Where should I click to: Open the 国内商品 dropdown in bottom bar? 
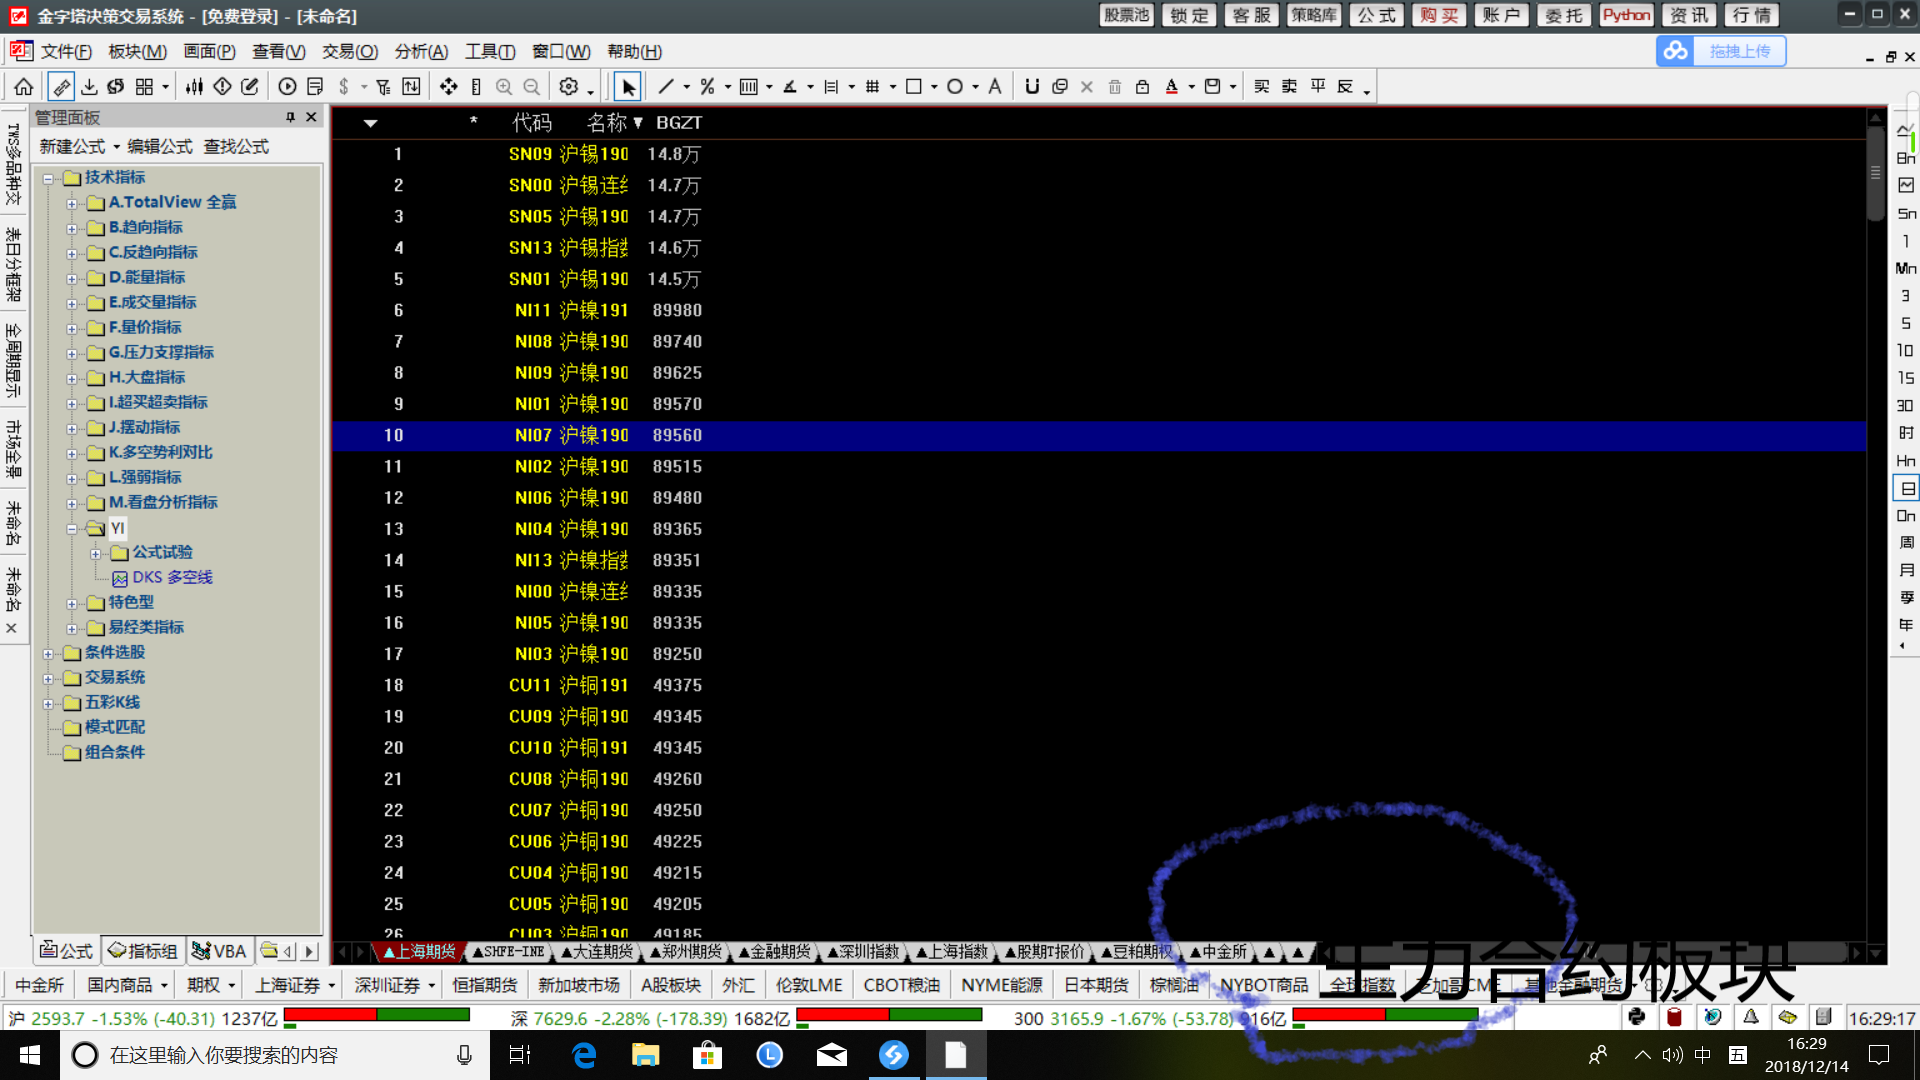(x=164, y=986)
